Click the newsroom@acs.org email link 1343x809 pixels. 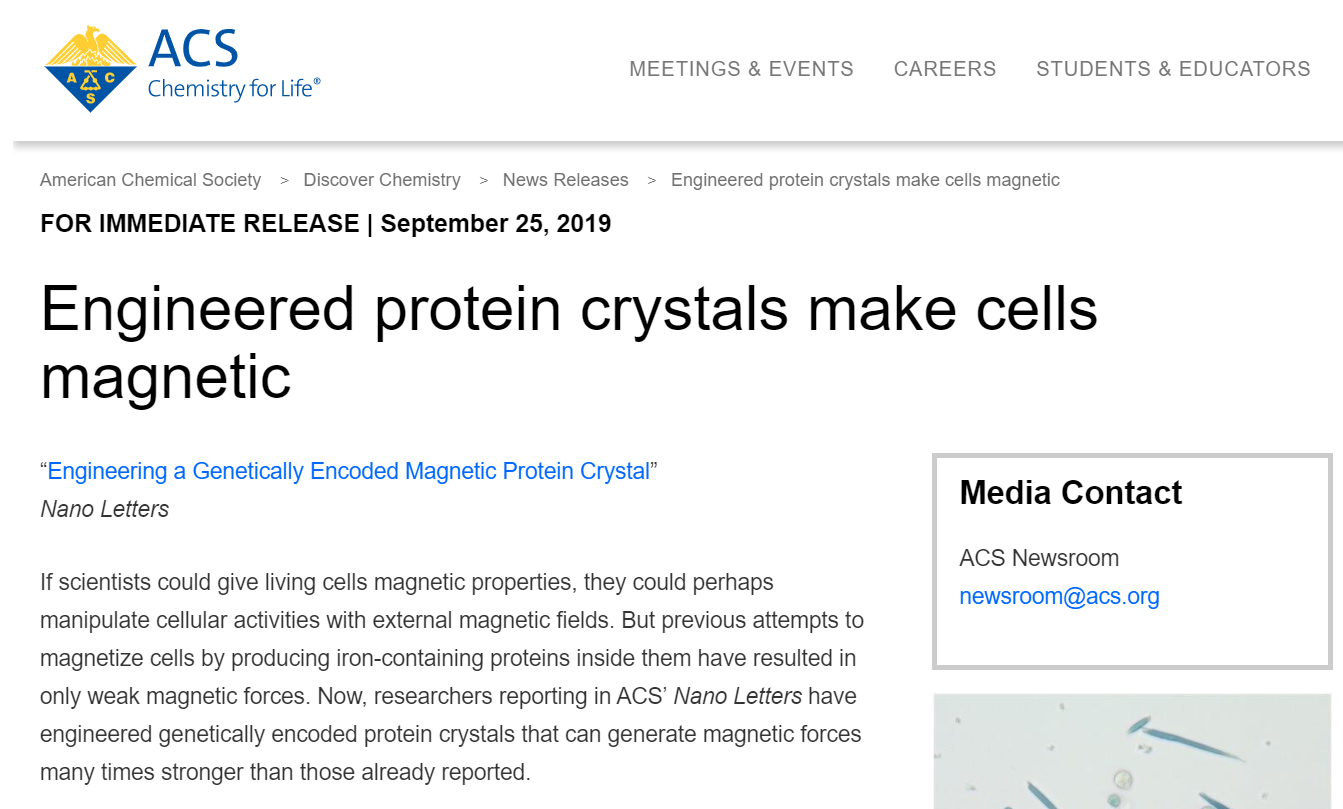(x=1059, y=597)
